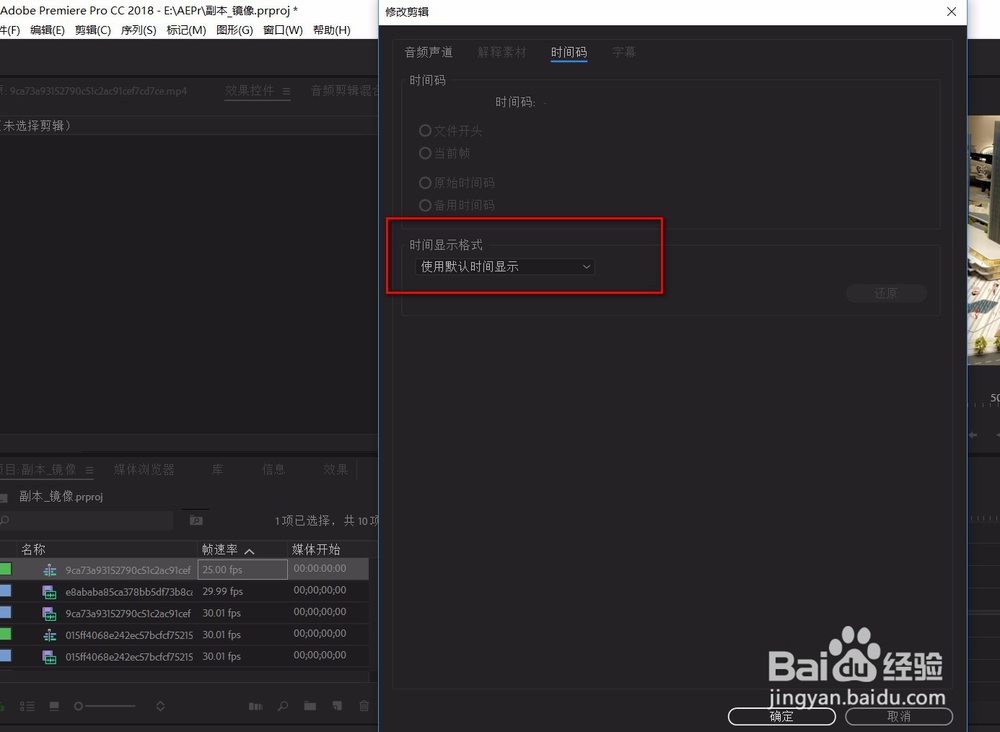Click media start 00;00;00;00 in the 29.99 fps row

[320, 590]
